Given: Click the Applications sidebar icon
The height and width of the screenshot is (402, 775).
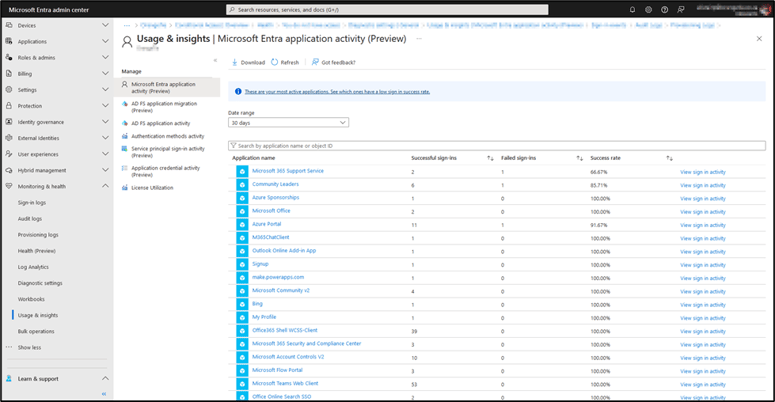Looking at the screenshot, I should tap(9, 42).
